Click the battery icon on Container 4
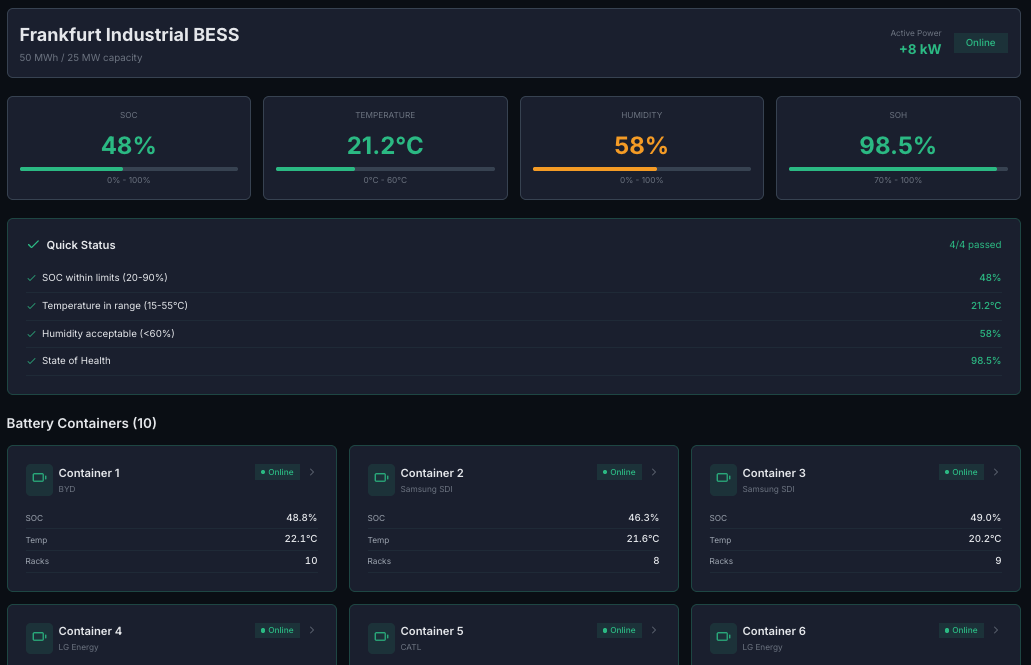The image size is (1031, 665). [38, 637]
